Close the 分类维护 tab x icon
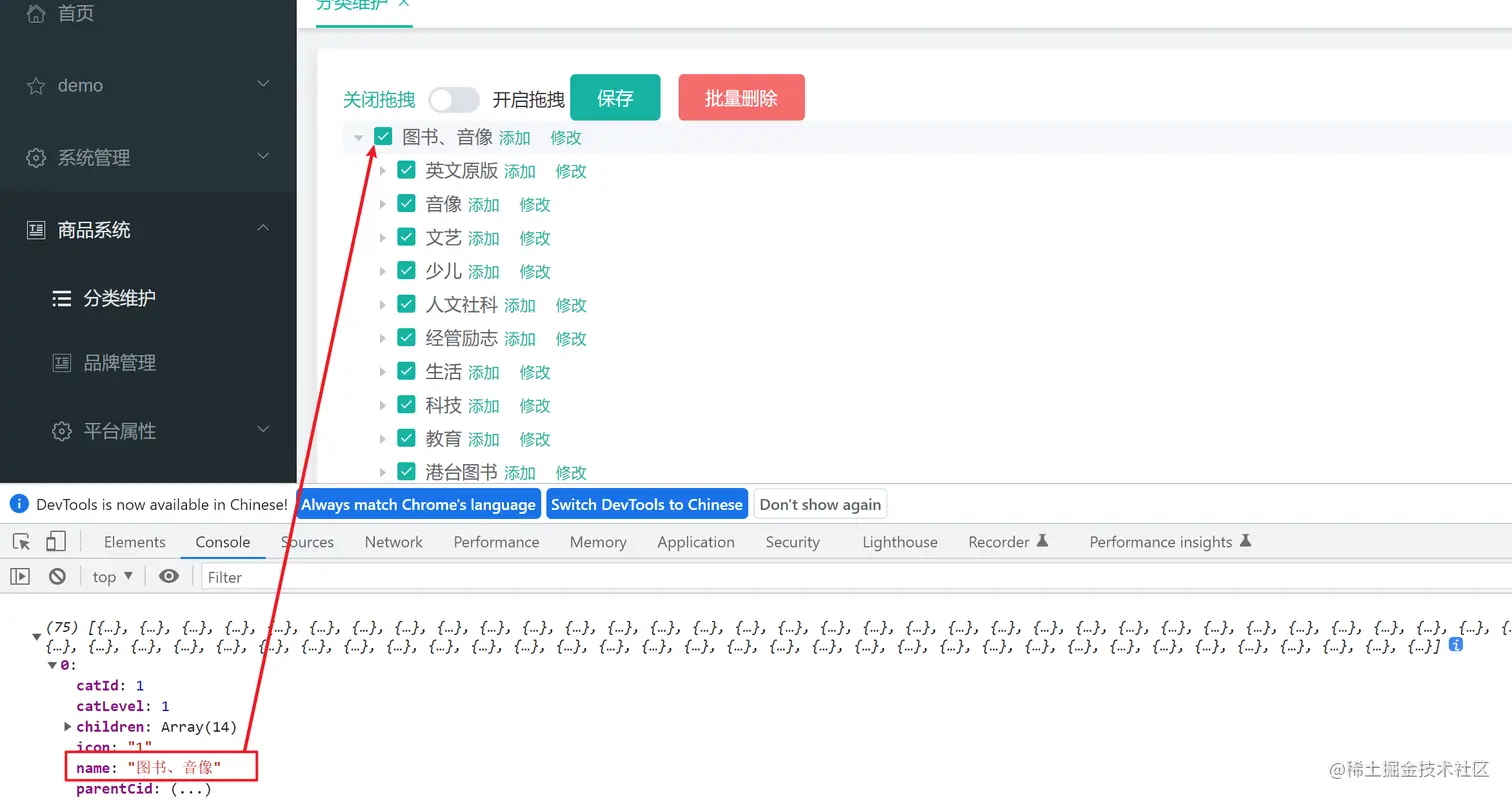 [x=404, y=3]
